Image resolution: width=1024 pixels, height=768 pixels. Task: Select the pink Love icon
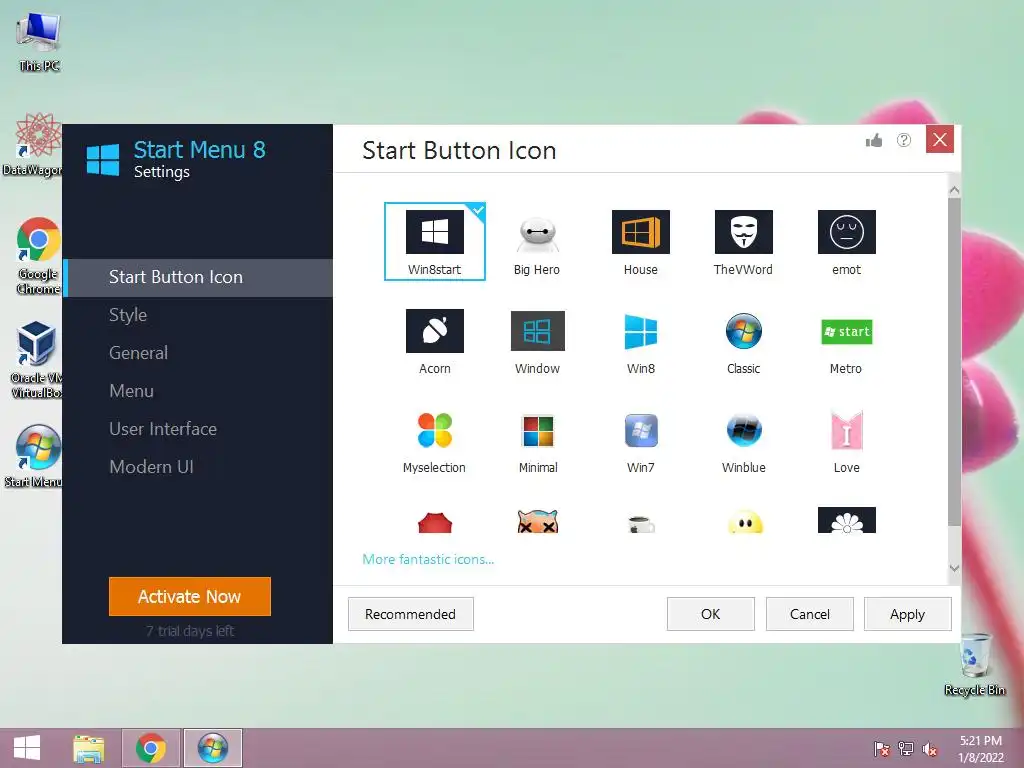pyautogui.click(x=846, y=440)
